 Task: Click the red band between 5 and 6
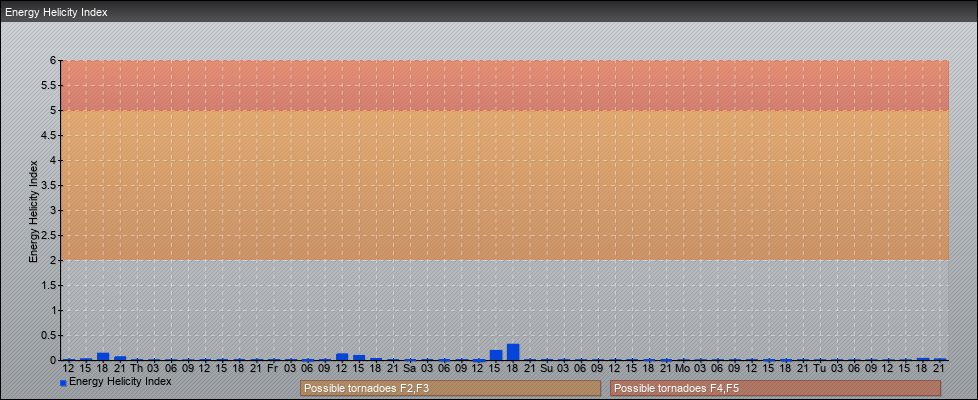pos(505,85)
